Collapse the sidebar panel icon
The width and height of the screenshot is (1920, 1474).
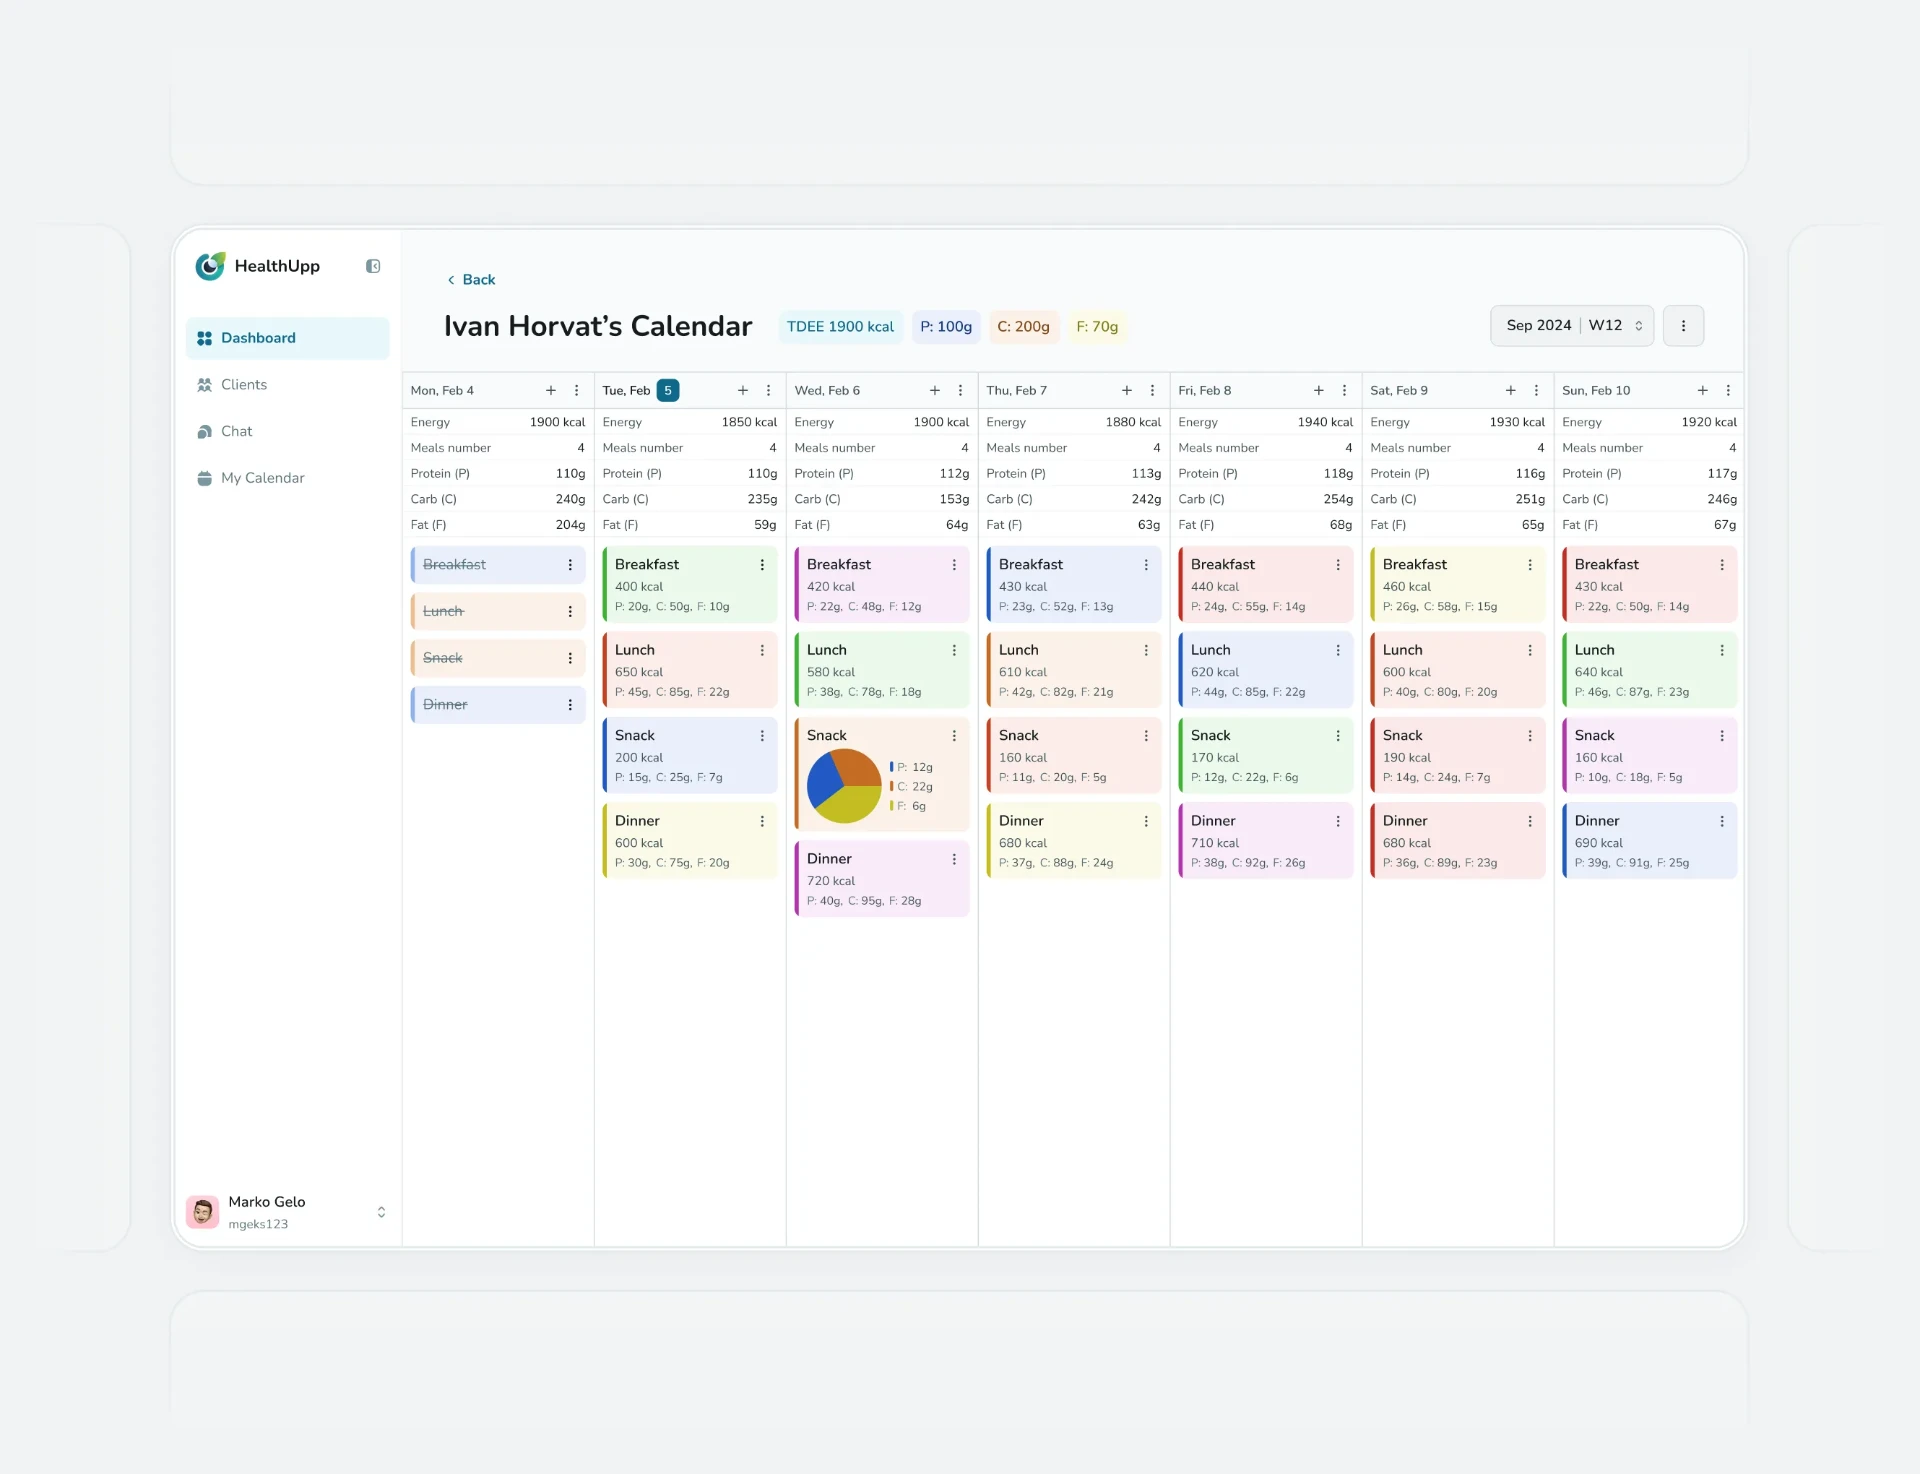(373, 266)
